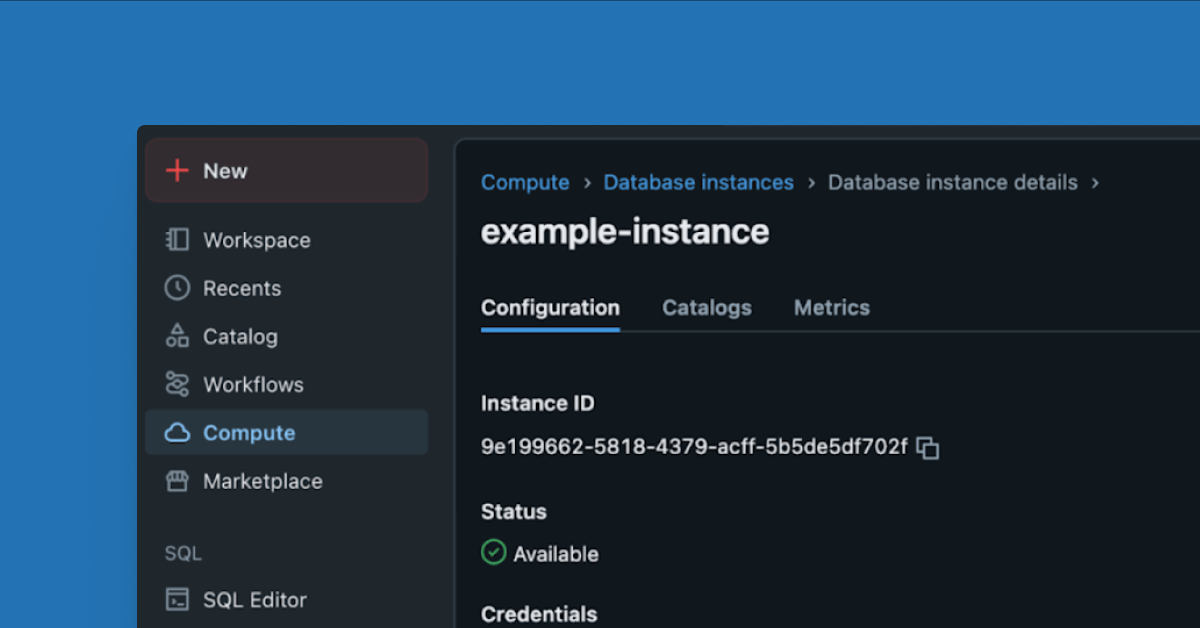Navigate to Database instances breadcrumb

tap(698, 183)
